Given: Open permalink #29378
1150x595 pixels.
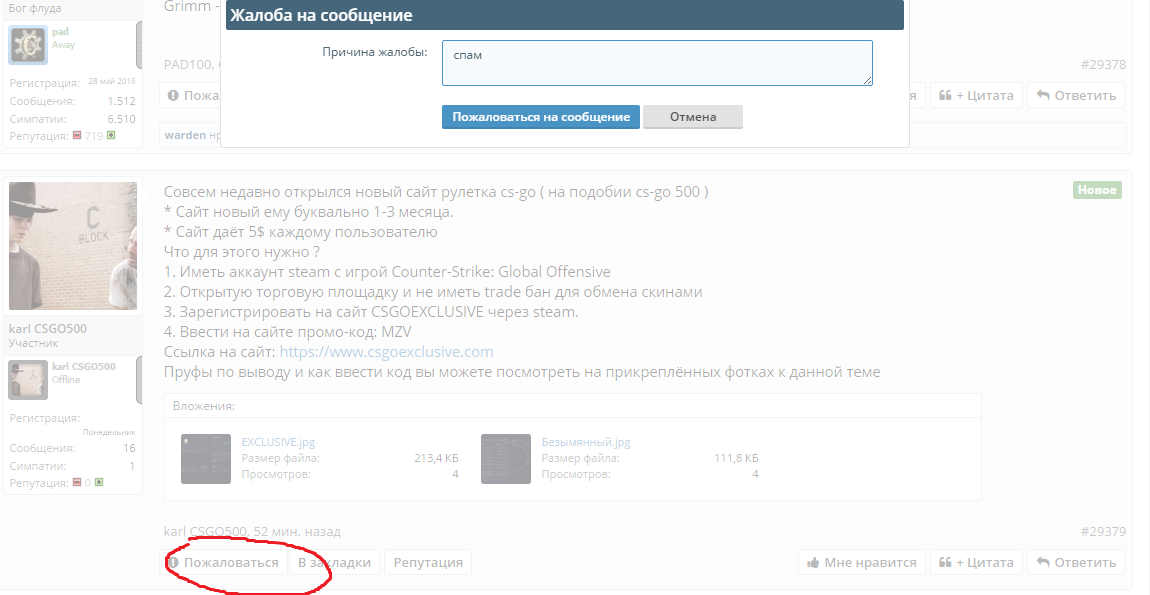Looking at the screenshot, I should [x=1103, y=65].
